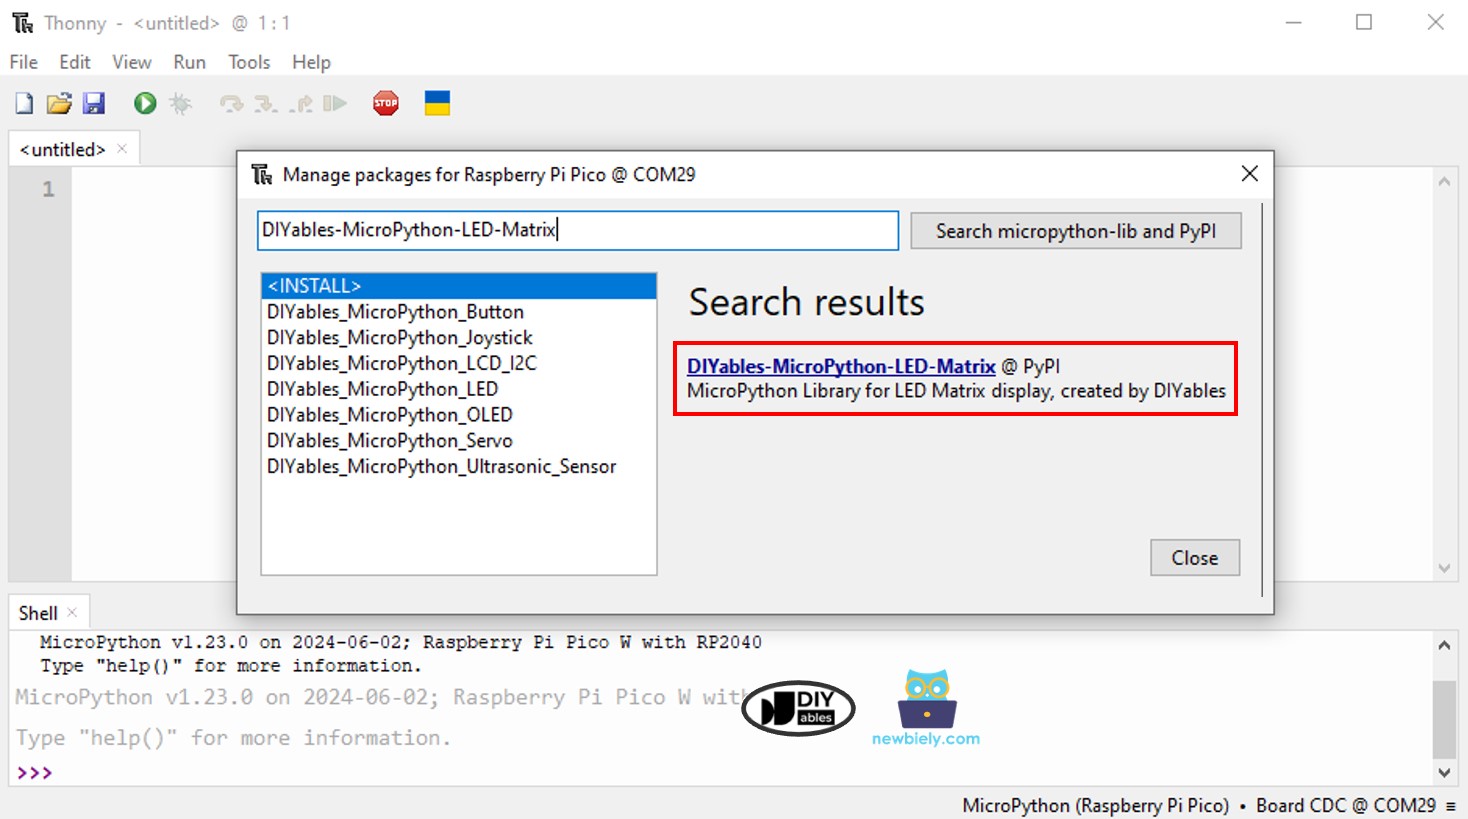Open the Tools menu
1468x819 pixels.
pos(249,62)
